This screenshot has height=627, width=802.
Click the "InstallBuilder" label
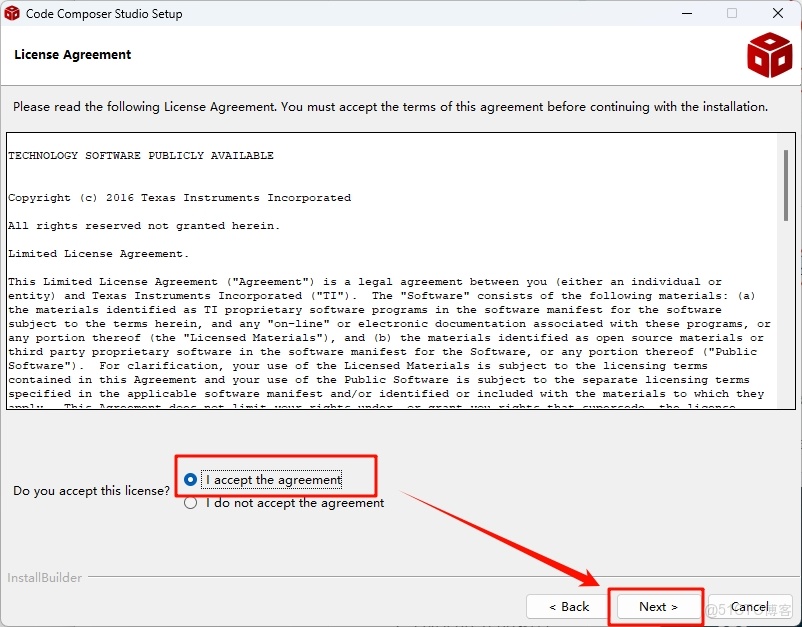[x=44, y=577]
